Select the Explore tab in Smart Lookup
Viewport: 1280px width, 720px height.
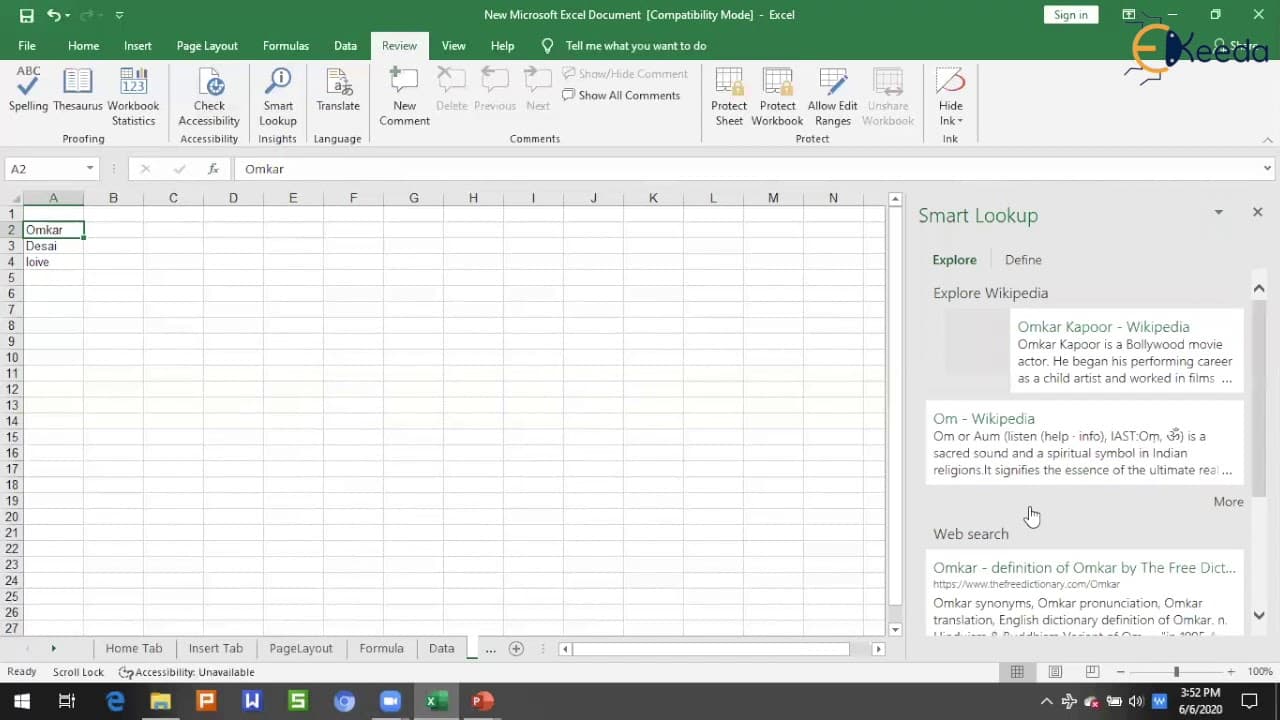[954, 260]
